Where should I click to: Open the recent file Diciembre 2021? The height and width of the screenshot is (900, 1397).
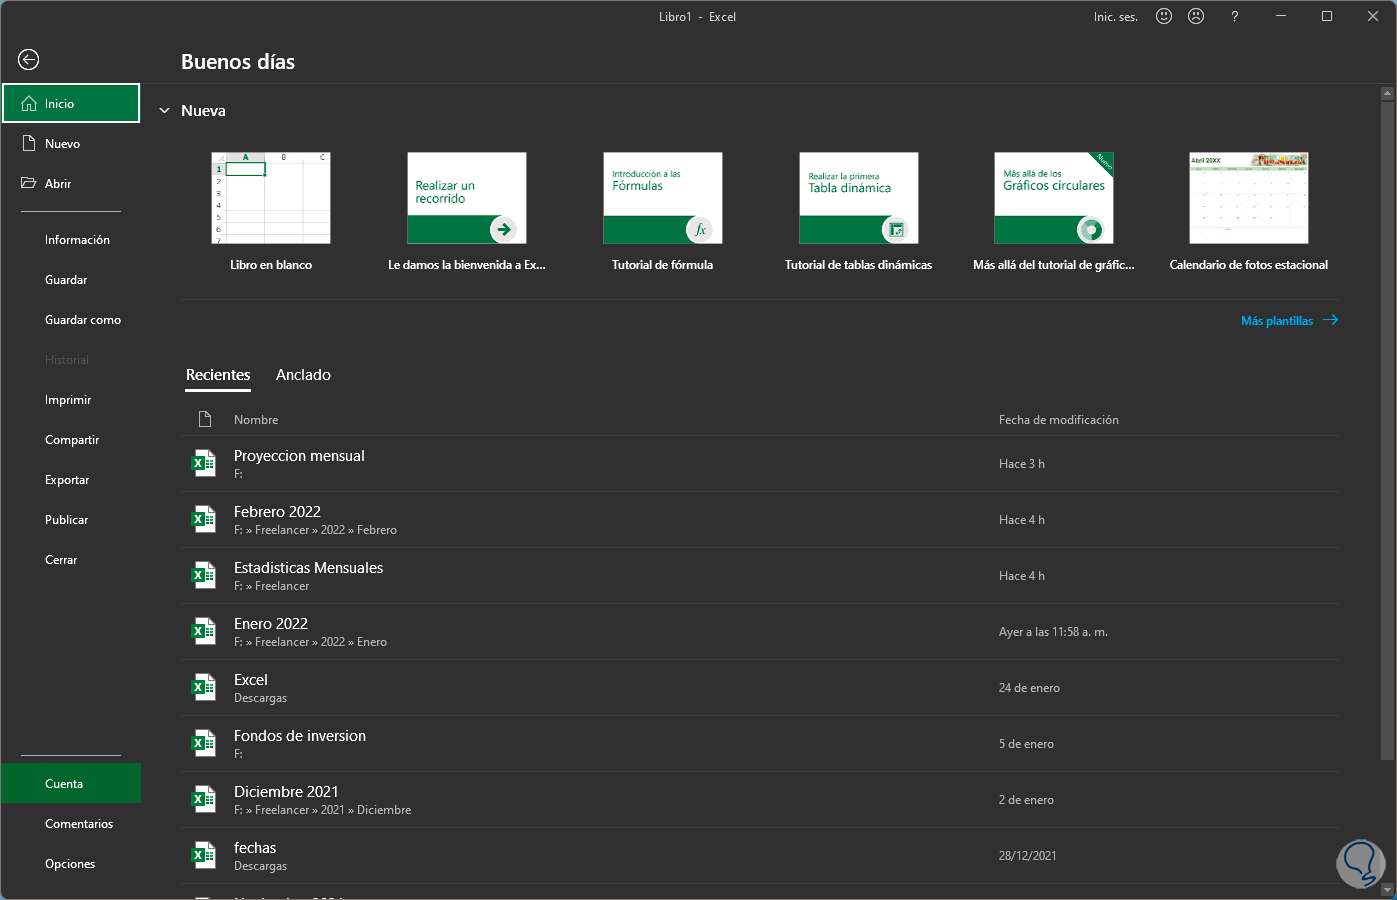[x=760, y=799]
